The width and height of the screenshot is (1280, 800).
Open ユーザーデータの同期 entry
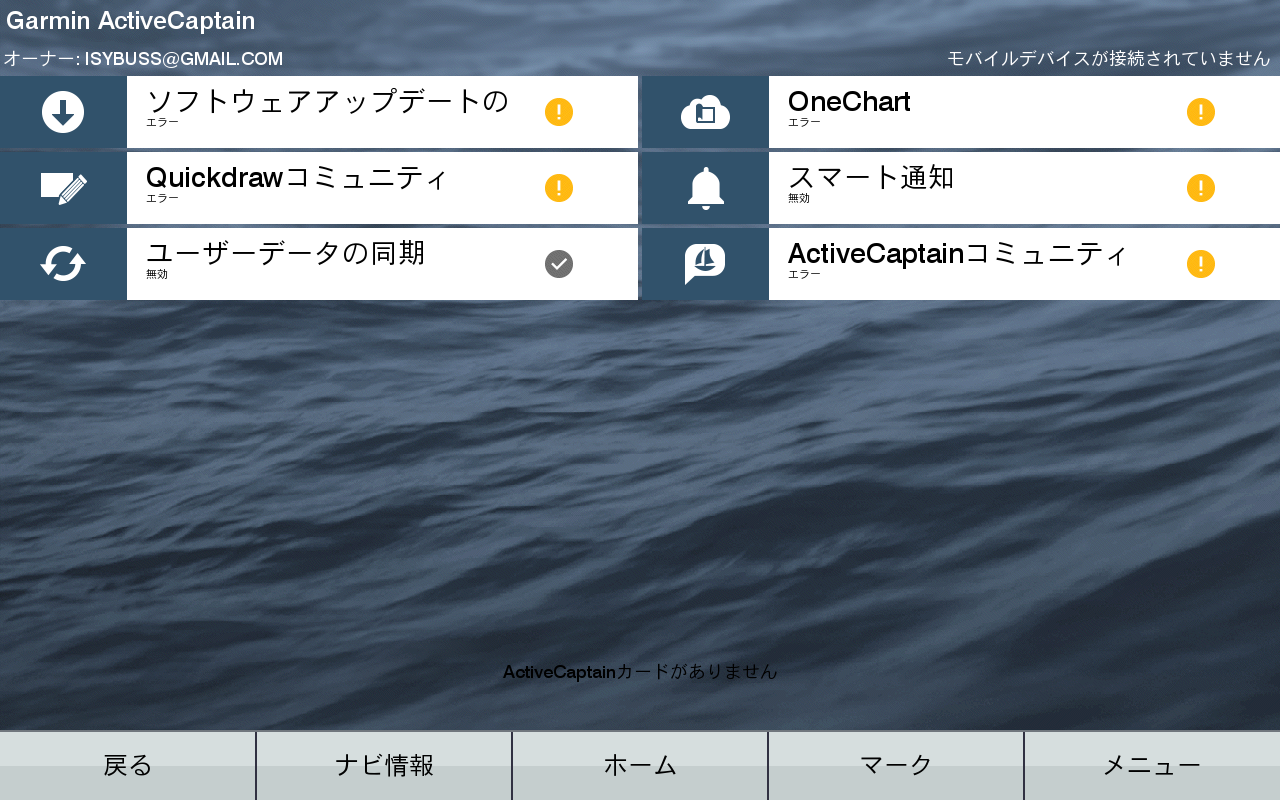(x=319, y=264)
